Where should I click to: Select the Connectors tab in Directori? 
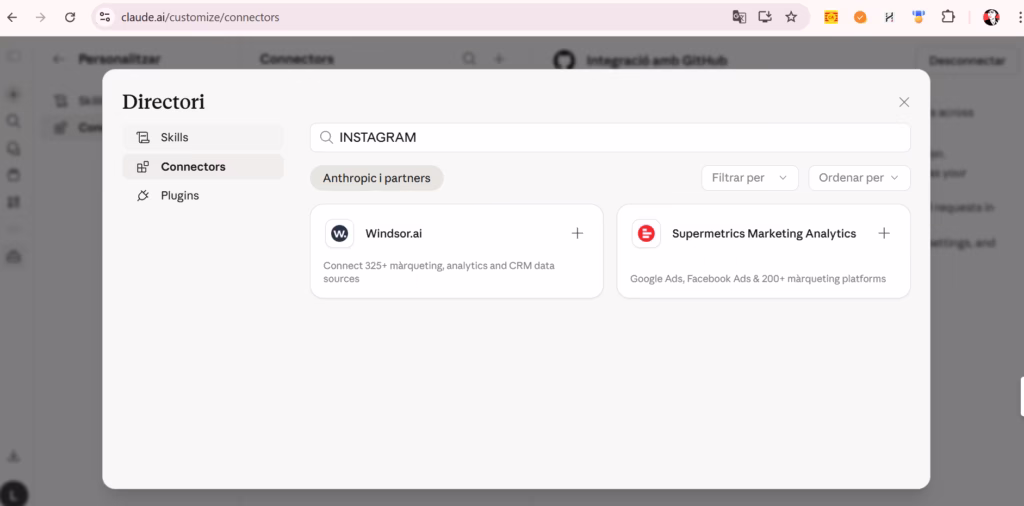202,166
